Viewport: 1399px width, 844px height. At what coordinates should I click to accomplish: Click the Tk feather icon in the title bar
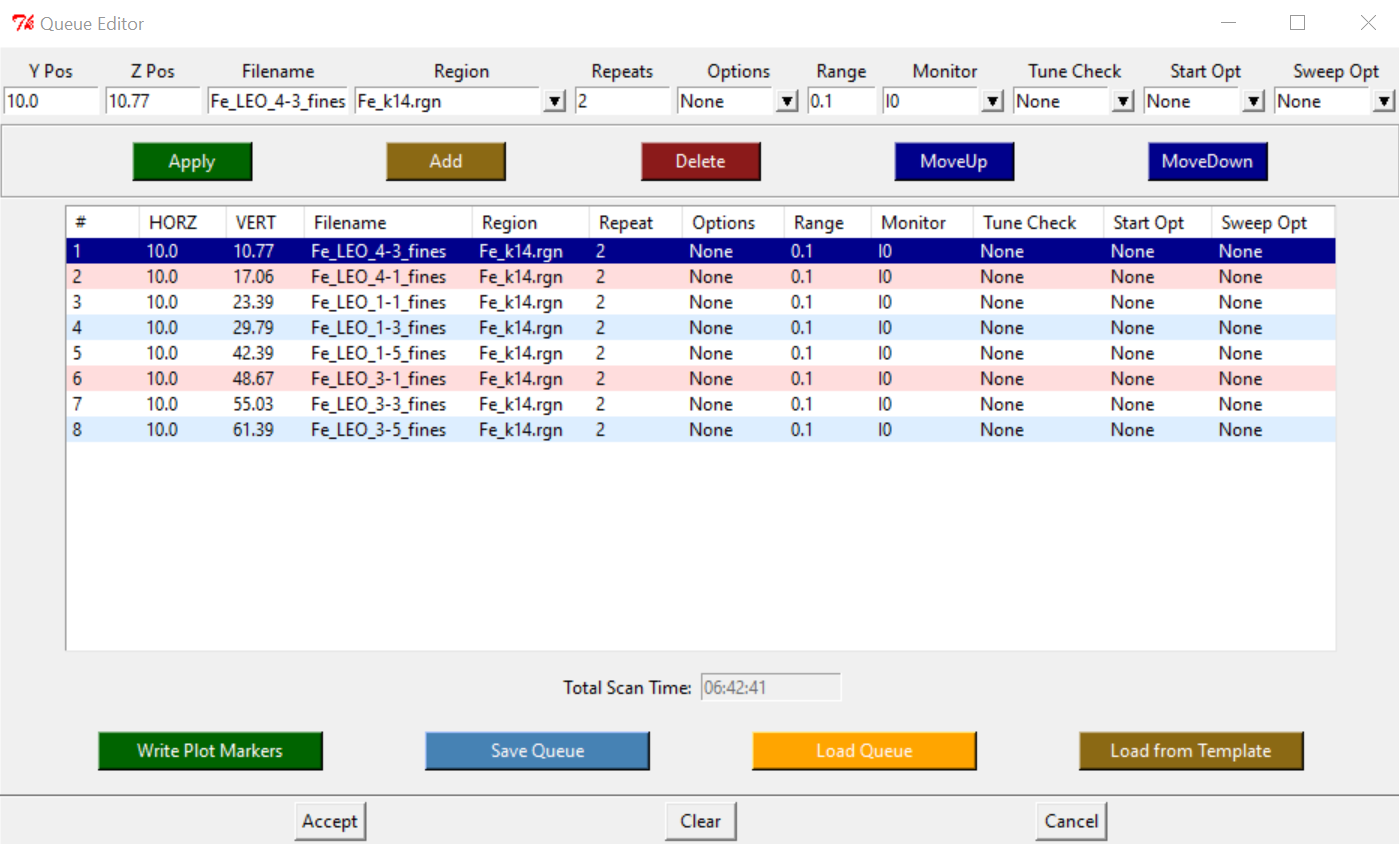click(23, 22)
